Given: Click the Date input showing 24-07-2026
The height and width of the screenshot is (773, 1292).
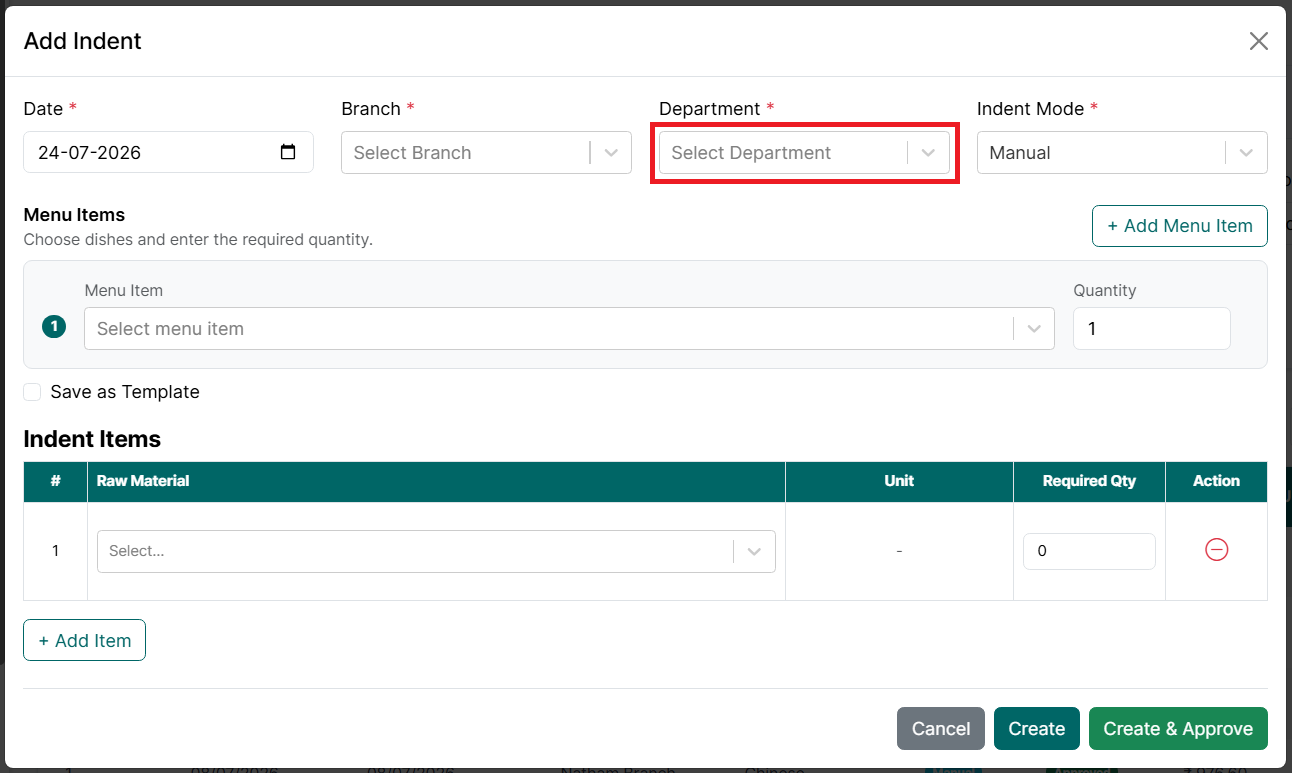Looking at the screenshot, I should (x=168, y=152).
